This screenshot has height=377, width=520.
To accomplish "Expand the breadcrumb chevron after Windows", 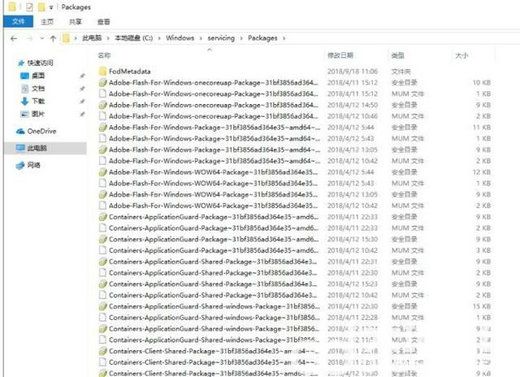I will click(201, 38).
